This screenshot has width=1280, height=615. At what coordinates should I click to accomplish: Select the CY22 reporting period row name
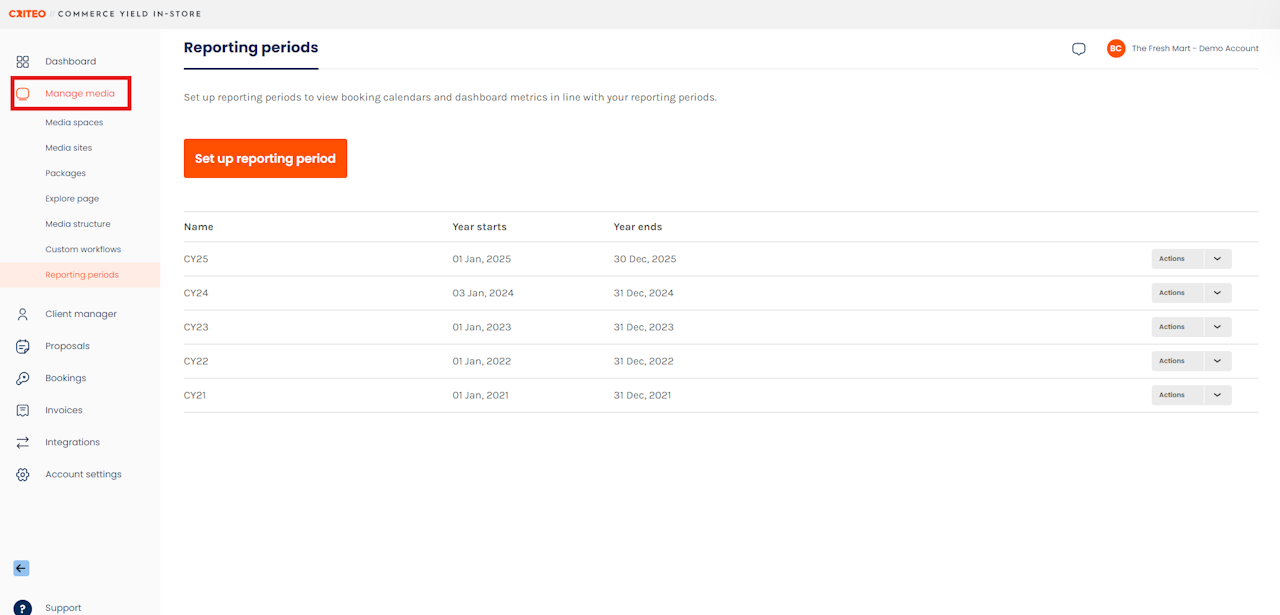196,361
